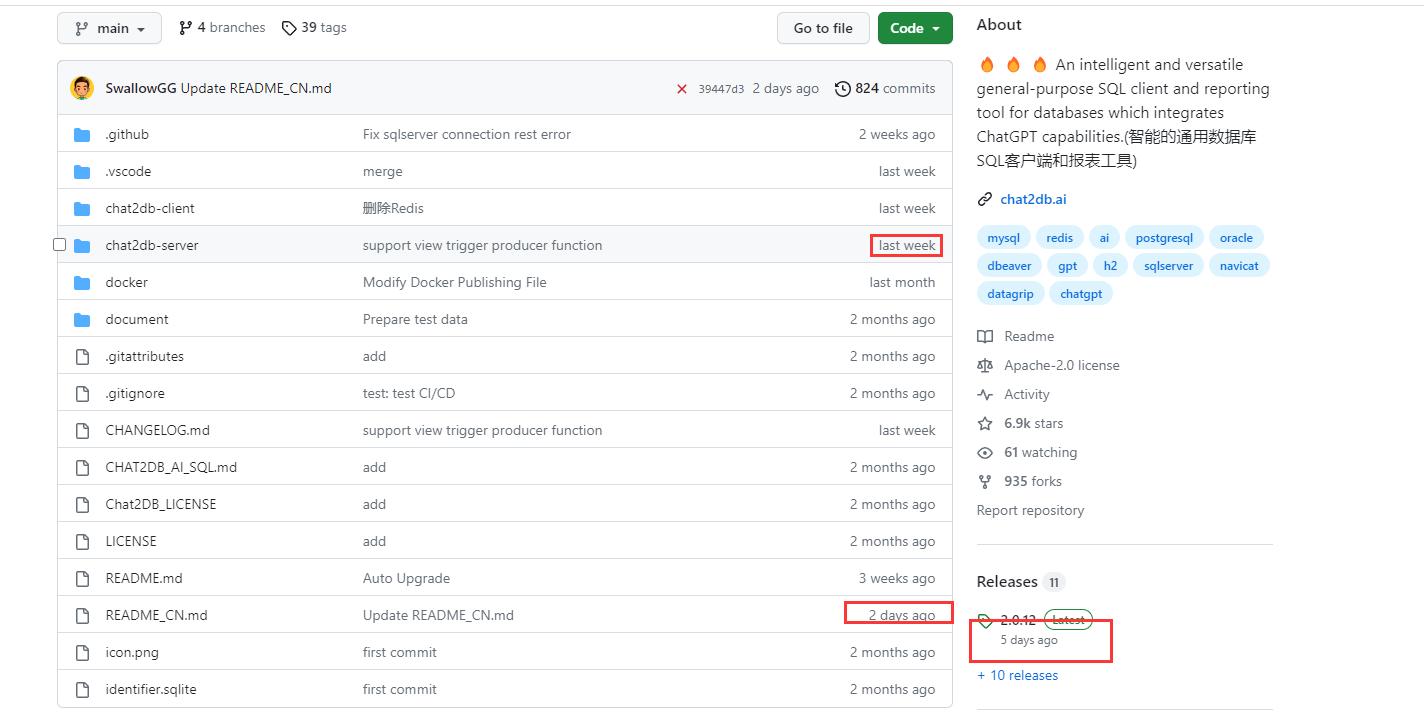Open commit hash 39447d3
This screenshot has width=1424, height=720.
pos(721,89)
